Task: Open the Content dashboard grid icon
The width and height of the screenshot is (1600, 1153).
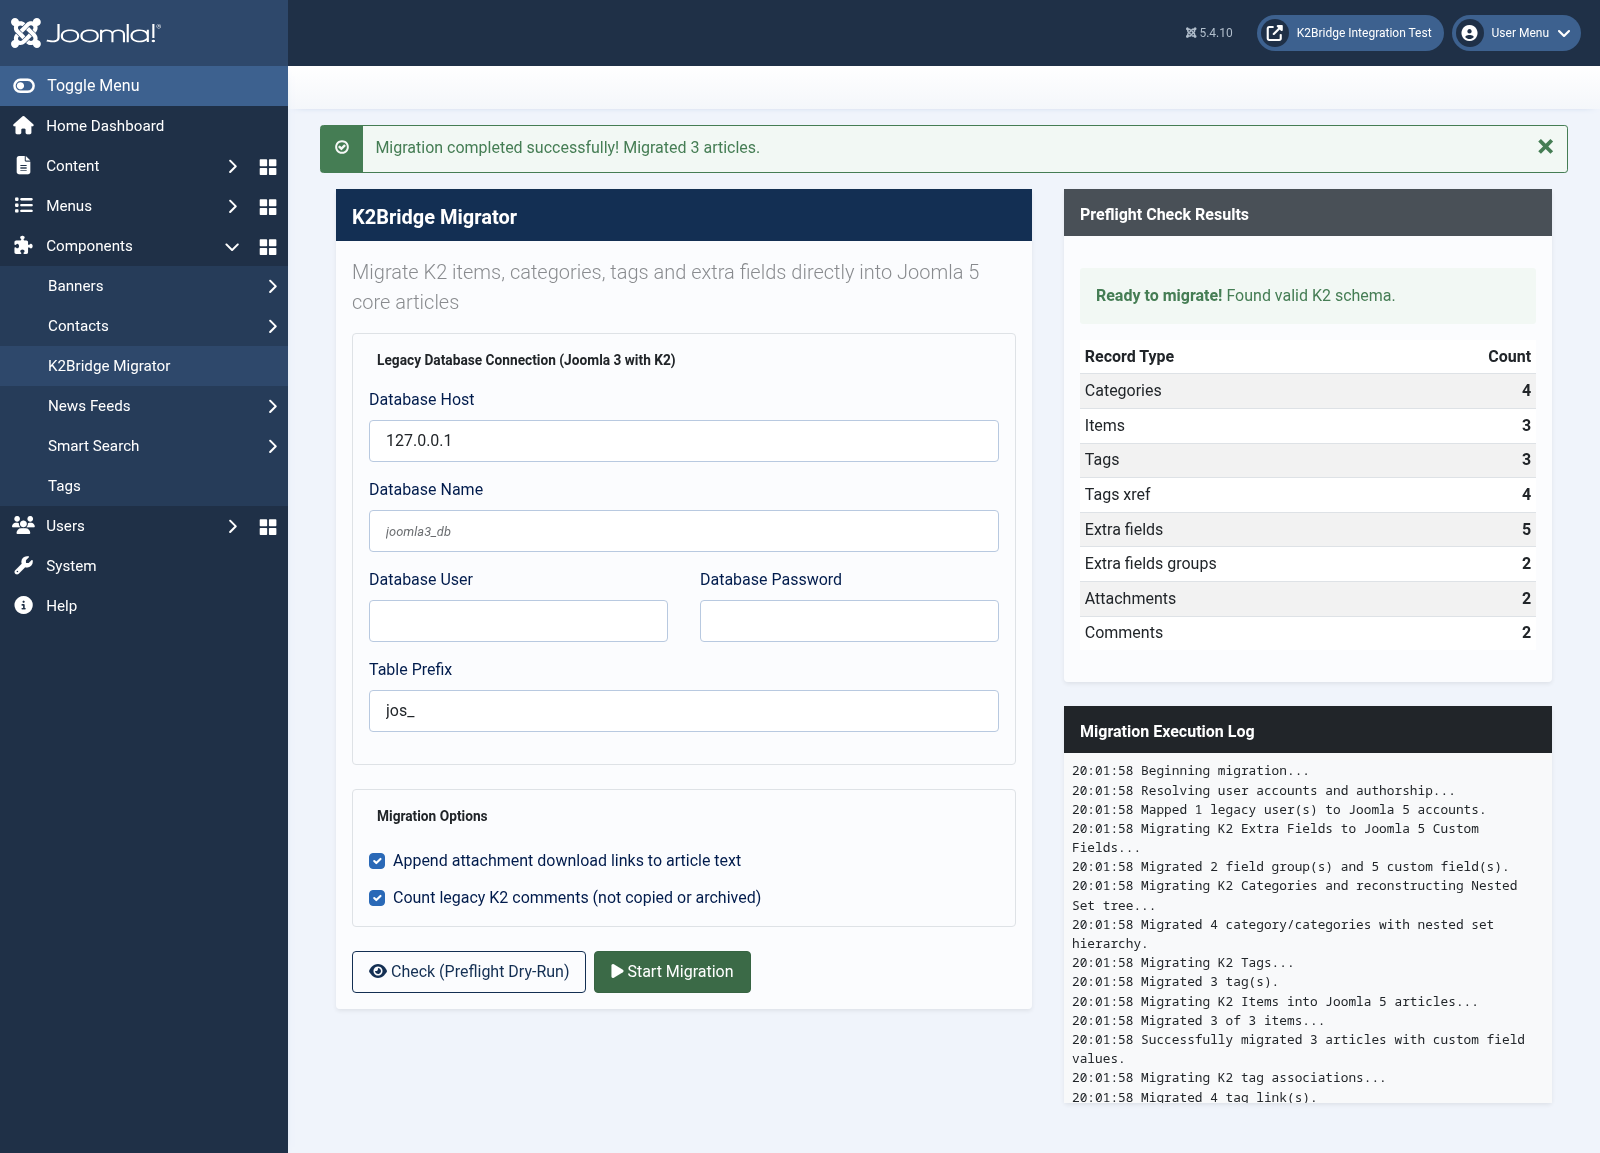Action: pyautogui.click(x=268, y=167)
